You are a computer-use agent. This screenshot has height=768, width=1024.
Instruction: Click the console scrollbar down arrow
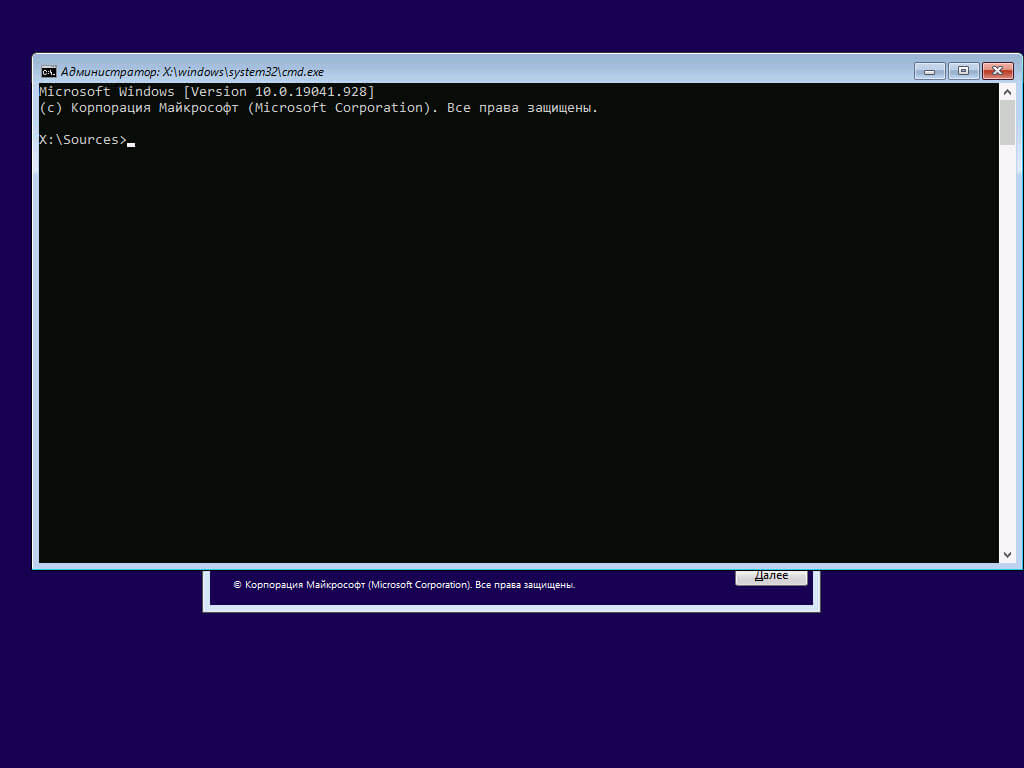[1007, 554]
